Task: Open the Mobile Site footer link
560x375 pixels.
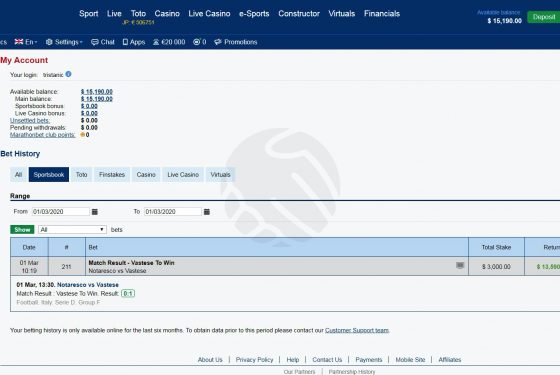Action: [410, 360]
